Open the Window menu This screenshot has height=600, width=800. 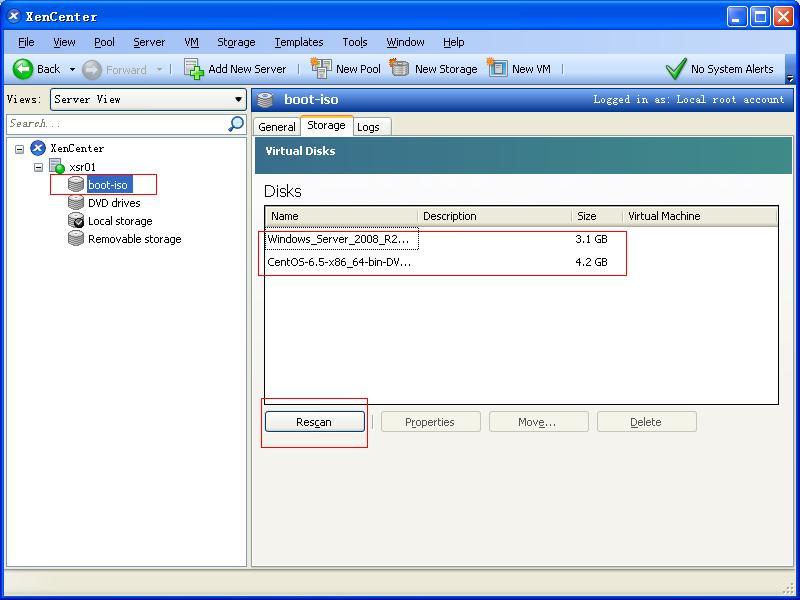coord(405,42)
